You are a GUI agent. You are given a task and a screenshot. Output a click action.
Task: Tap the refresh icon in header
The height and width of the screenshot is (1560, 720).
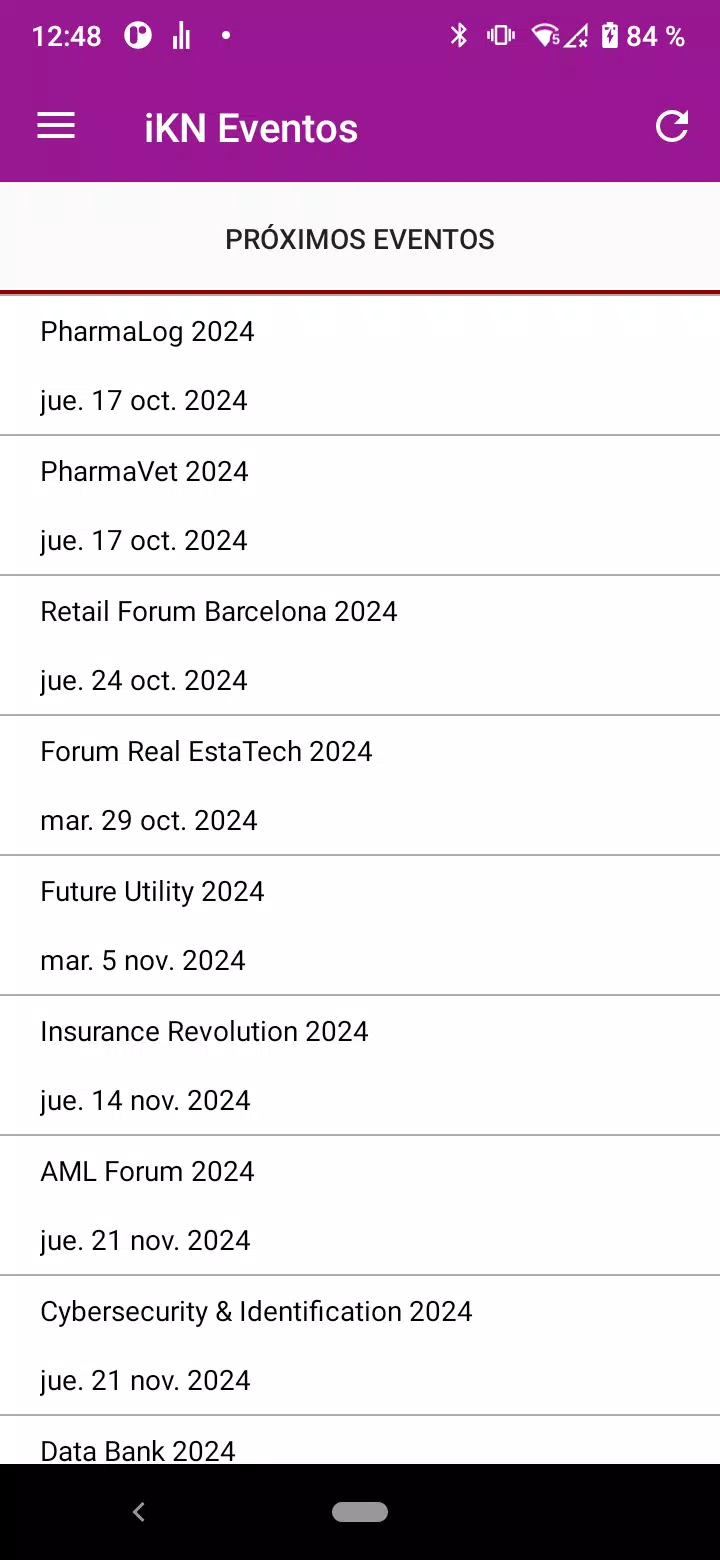point(672,127)
